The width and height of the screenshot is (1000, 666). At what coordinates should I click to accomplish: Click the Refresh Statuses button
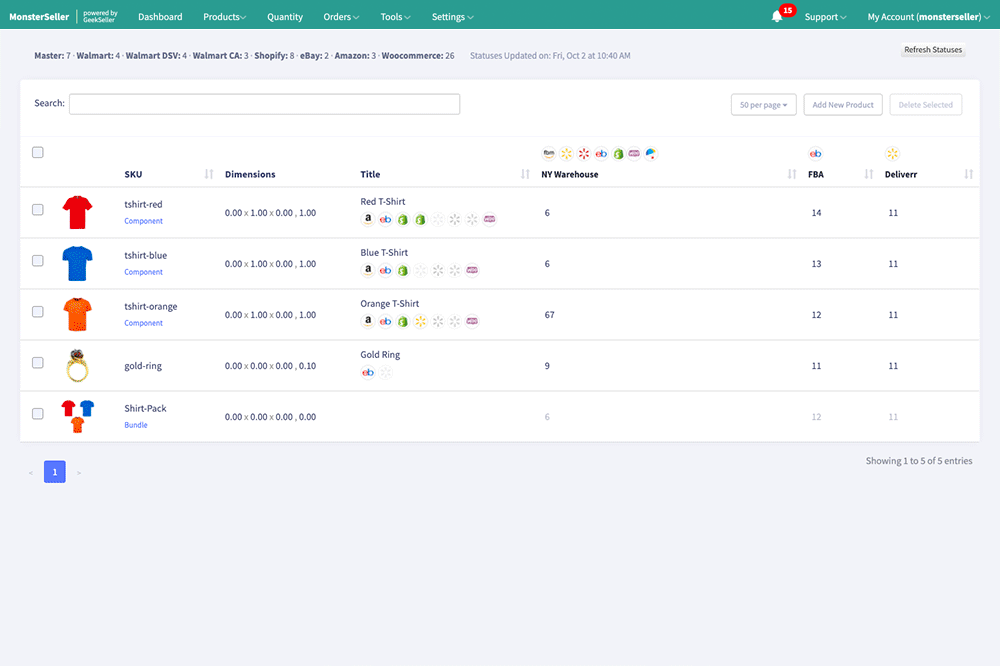coord(933,50)
